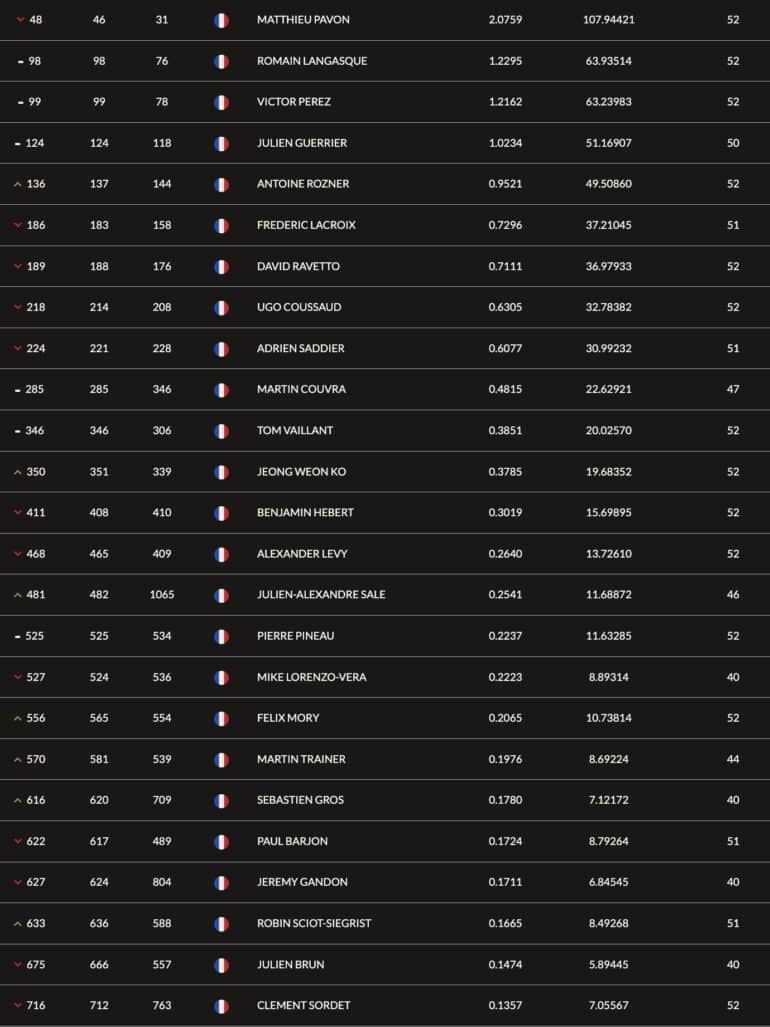Click the flag icon next to Alexander Levy

coord(221,554)
